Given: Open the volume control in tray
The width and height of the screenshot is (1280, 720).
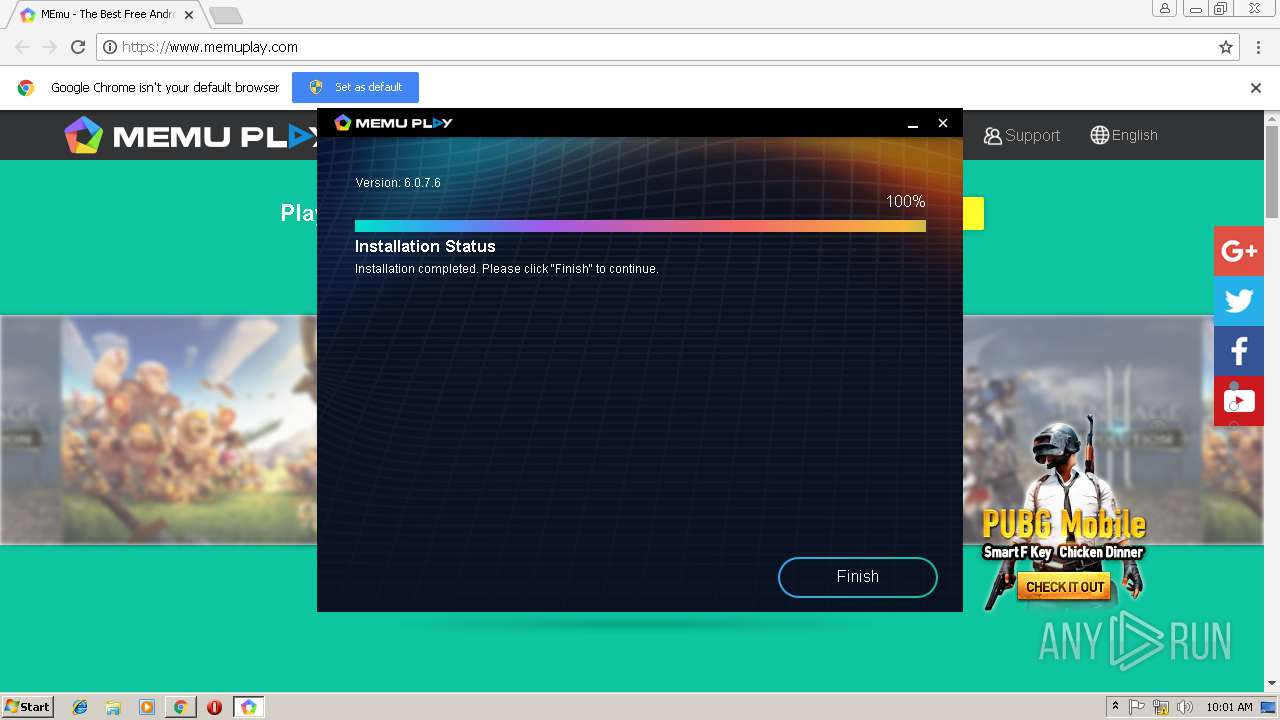Looking at the screenshot, I should 1186,707.
